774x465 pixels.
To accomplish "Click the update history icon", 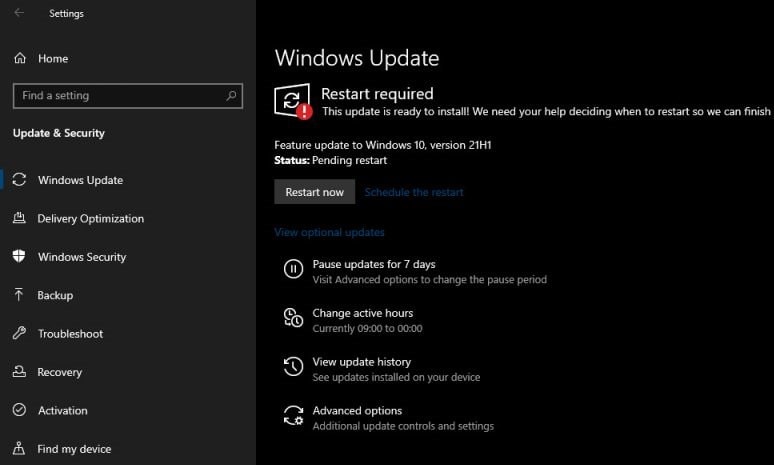I will click(x=293, y=367).
